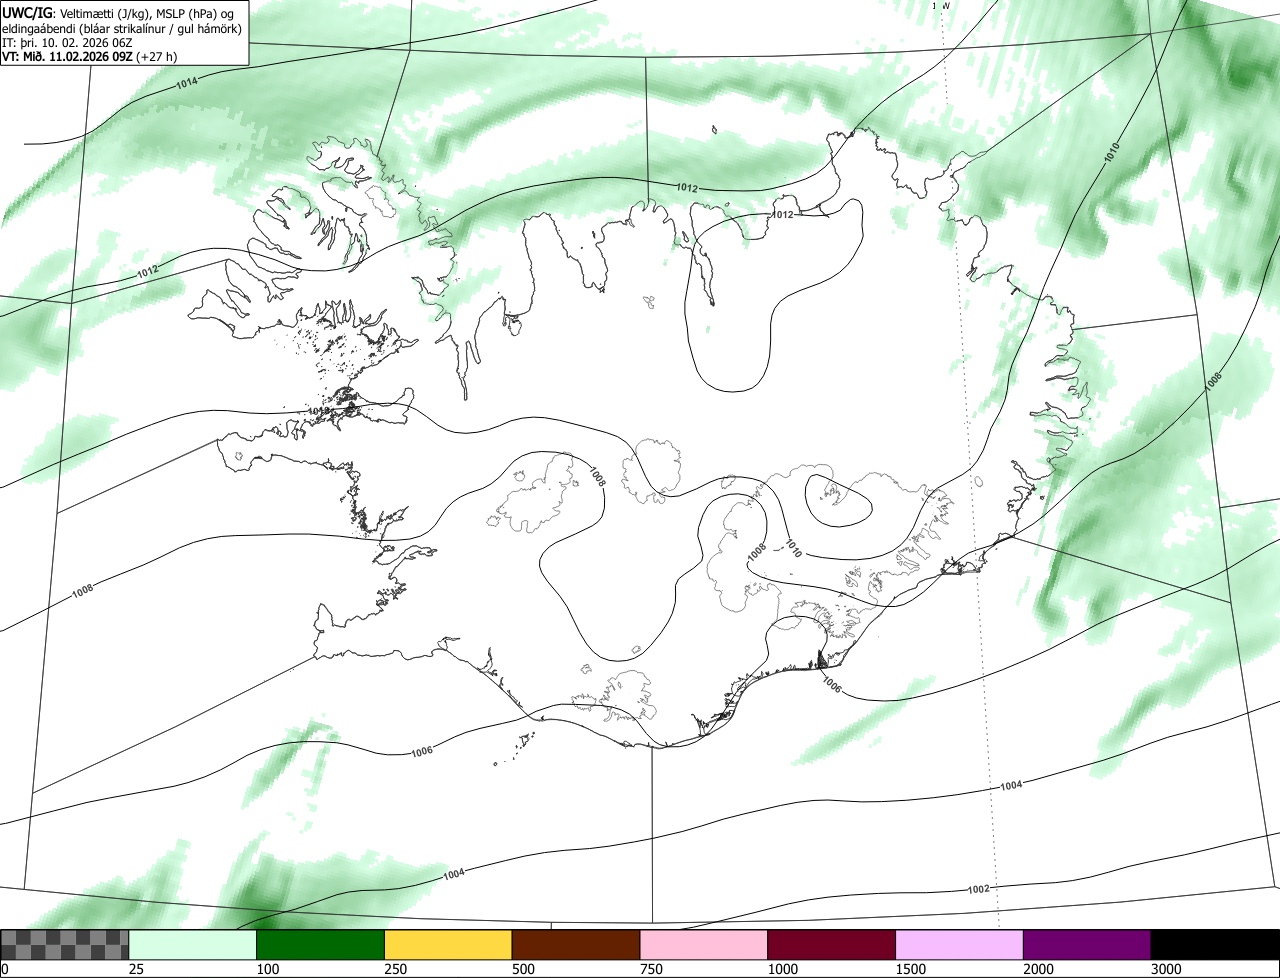The width and height of the screenshot is (1280, 978).
Task: Click the legend value "2000"
Action: [1037, 968]
